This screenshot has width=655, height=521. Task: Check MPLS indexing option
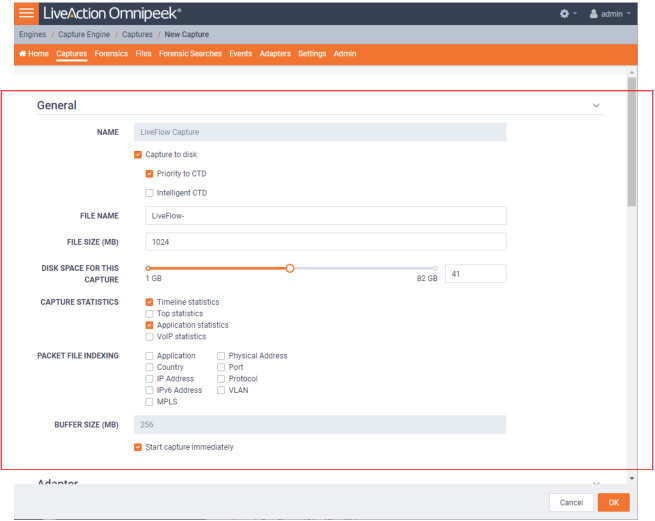pyautogui.click(x=149, y=402)
